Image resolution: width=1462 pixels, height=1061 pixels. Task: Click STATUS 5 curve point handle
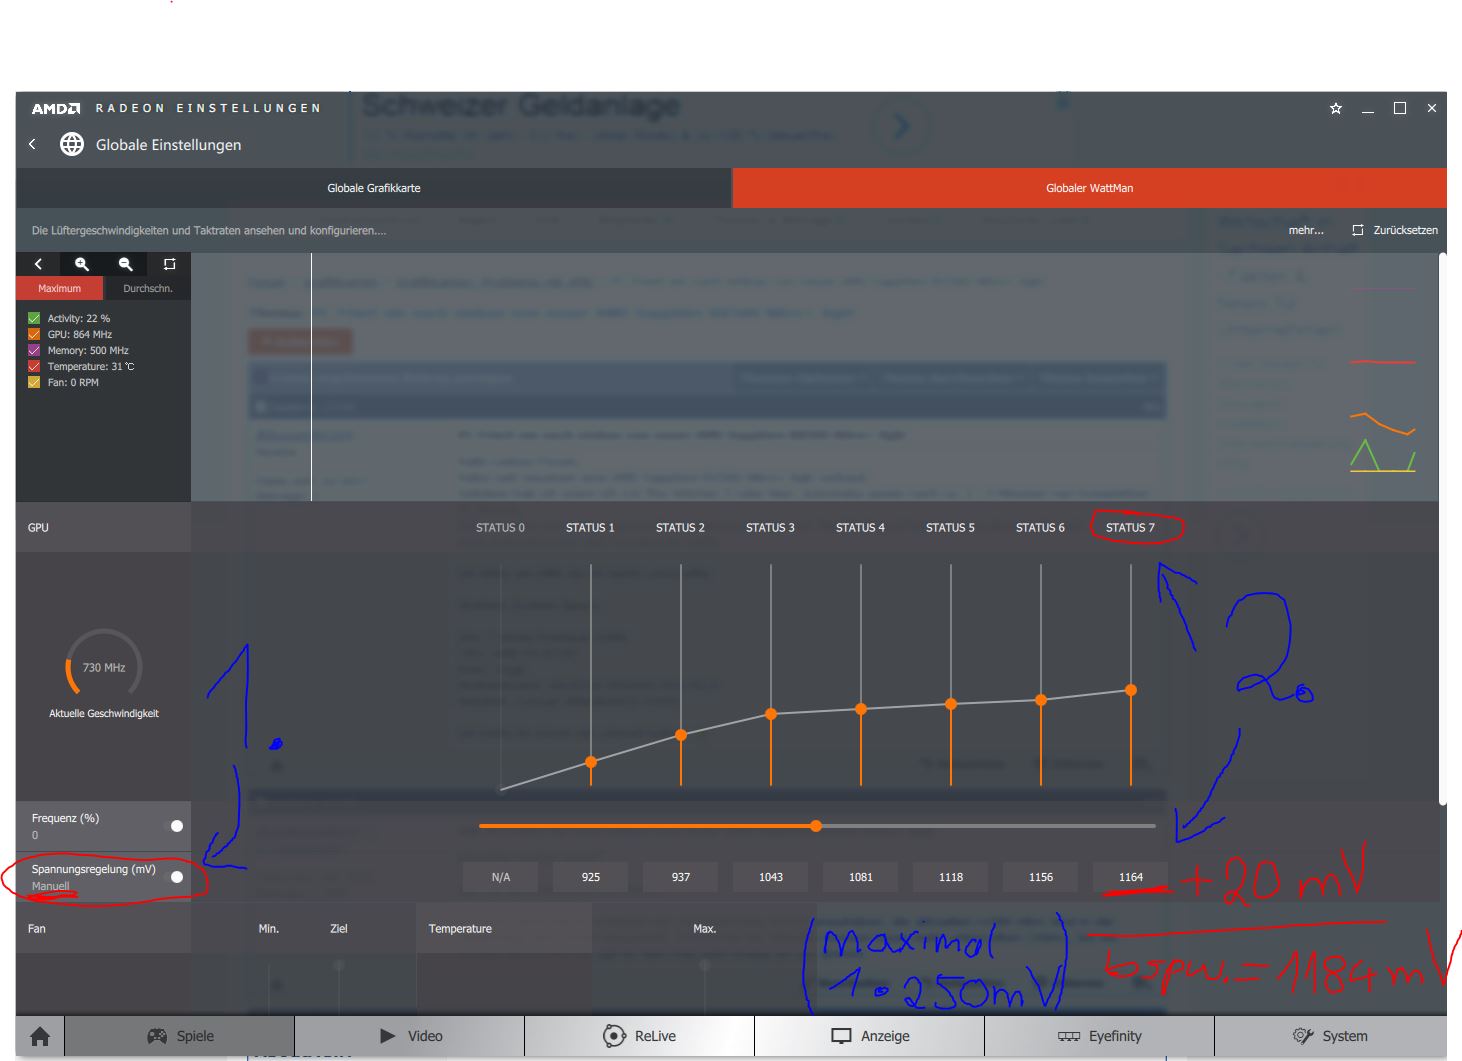coord(951,704)
